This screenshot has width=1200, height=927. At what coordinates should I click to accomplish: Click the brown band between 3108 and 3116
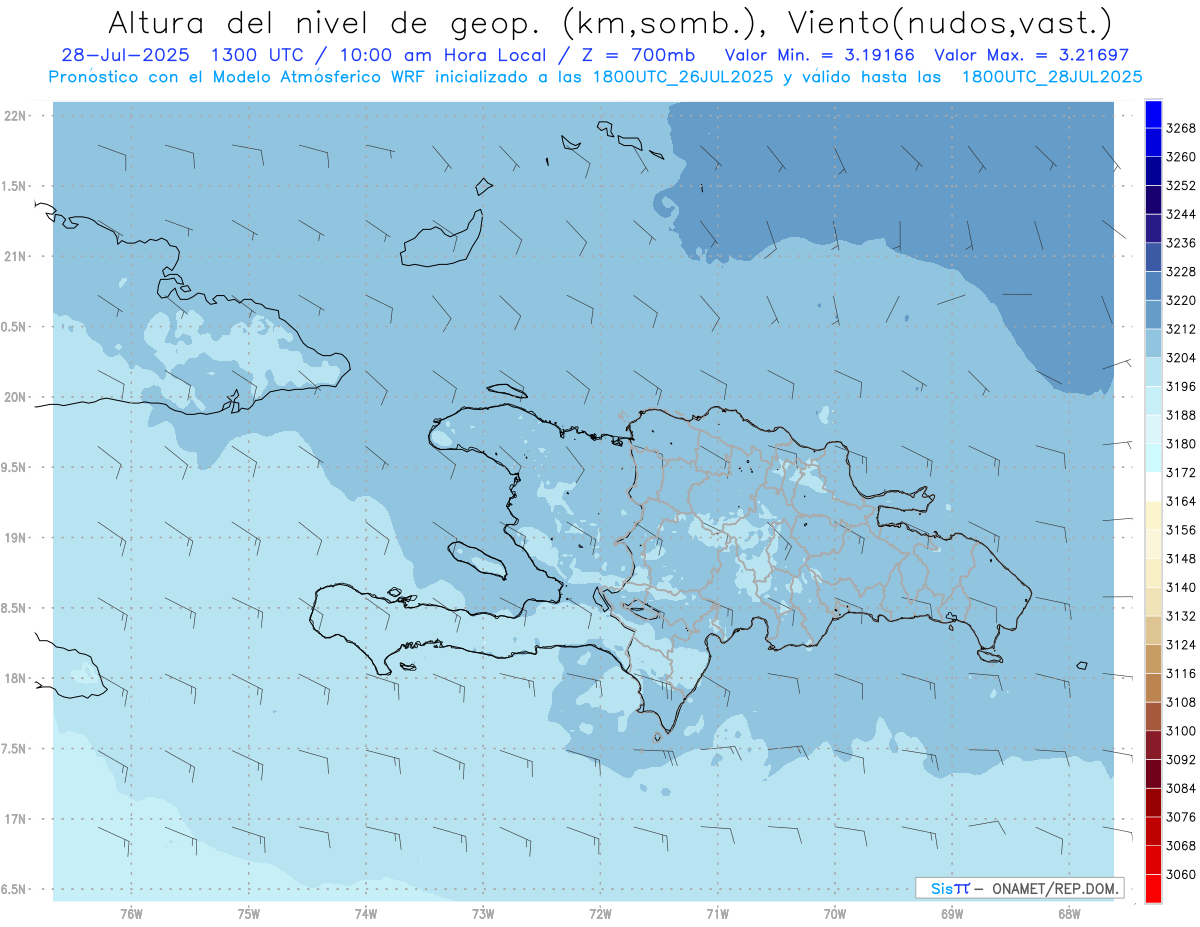click(x=1153, y=687)
